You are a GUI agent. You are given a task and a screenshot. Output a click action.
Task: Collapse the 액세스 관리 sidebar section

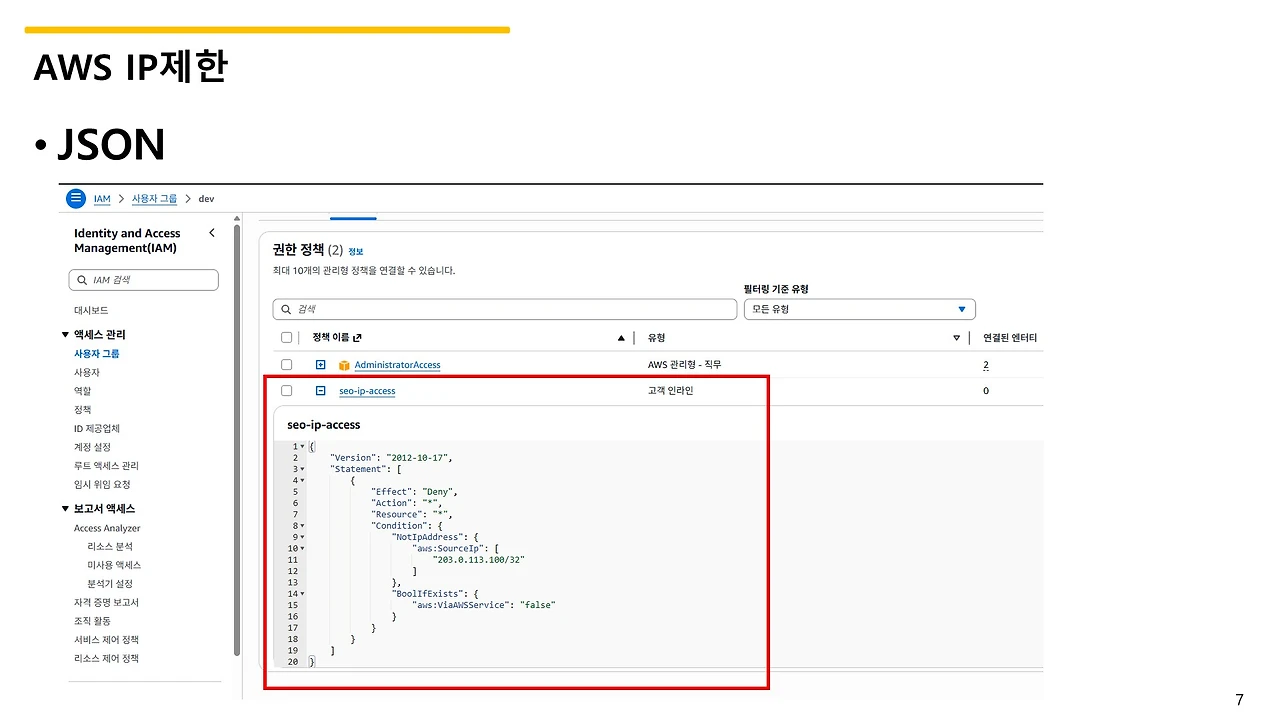pos(66,334)
